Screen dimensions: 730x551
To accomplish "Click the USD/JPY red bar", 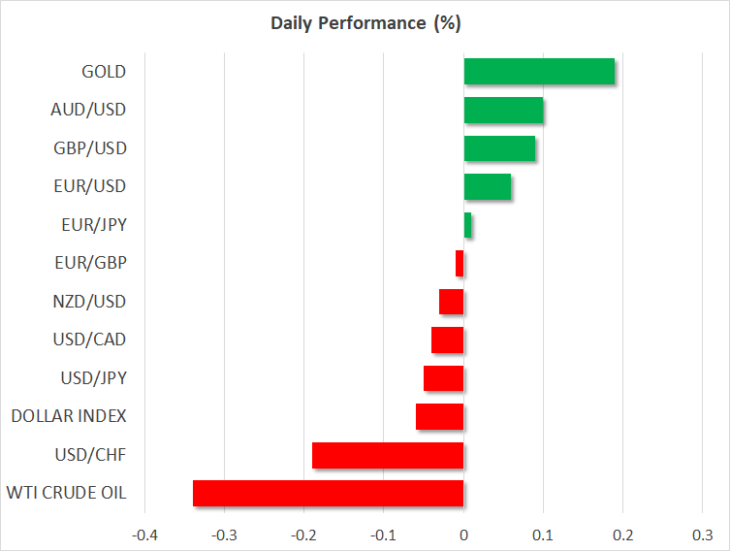I will pos(443,379).
